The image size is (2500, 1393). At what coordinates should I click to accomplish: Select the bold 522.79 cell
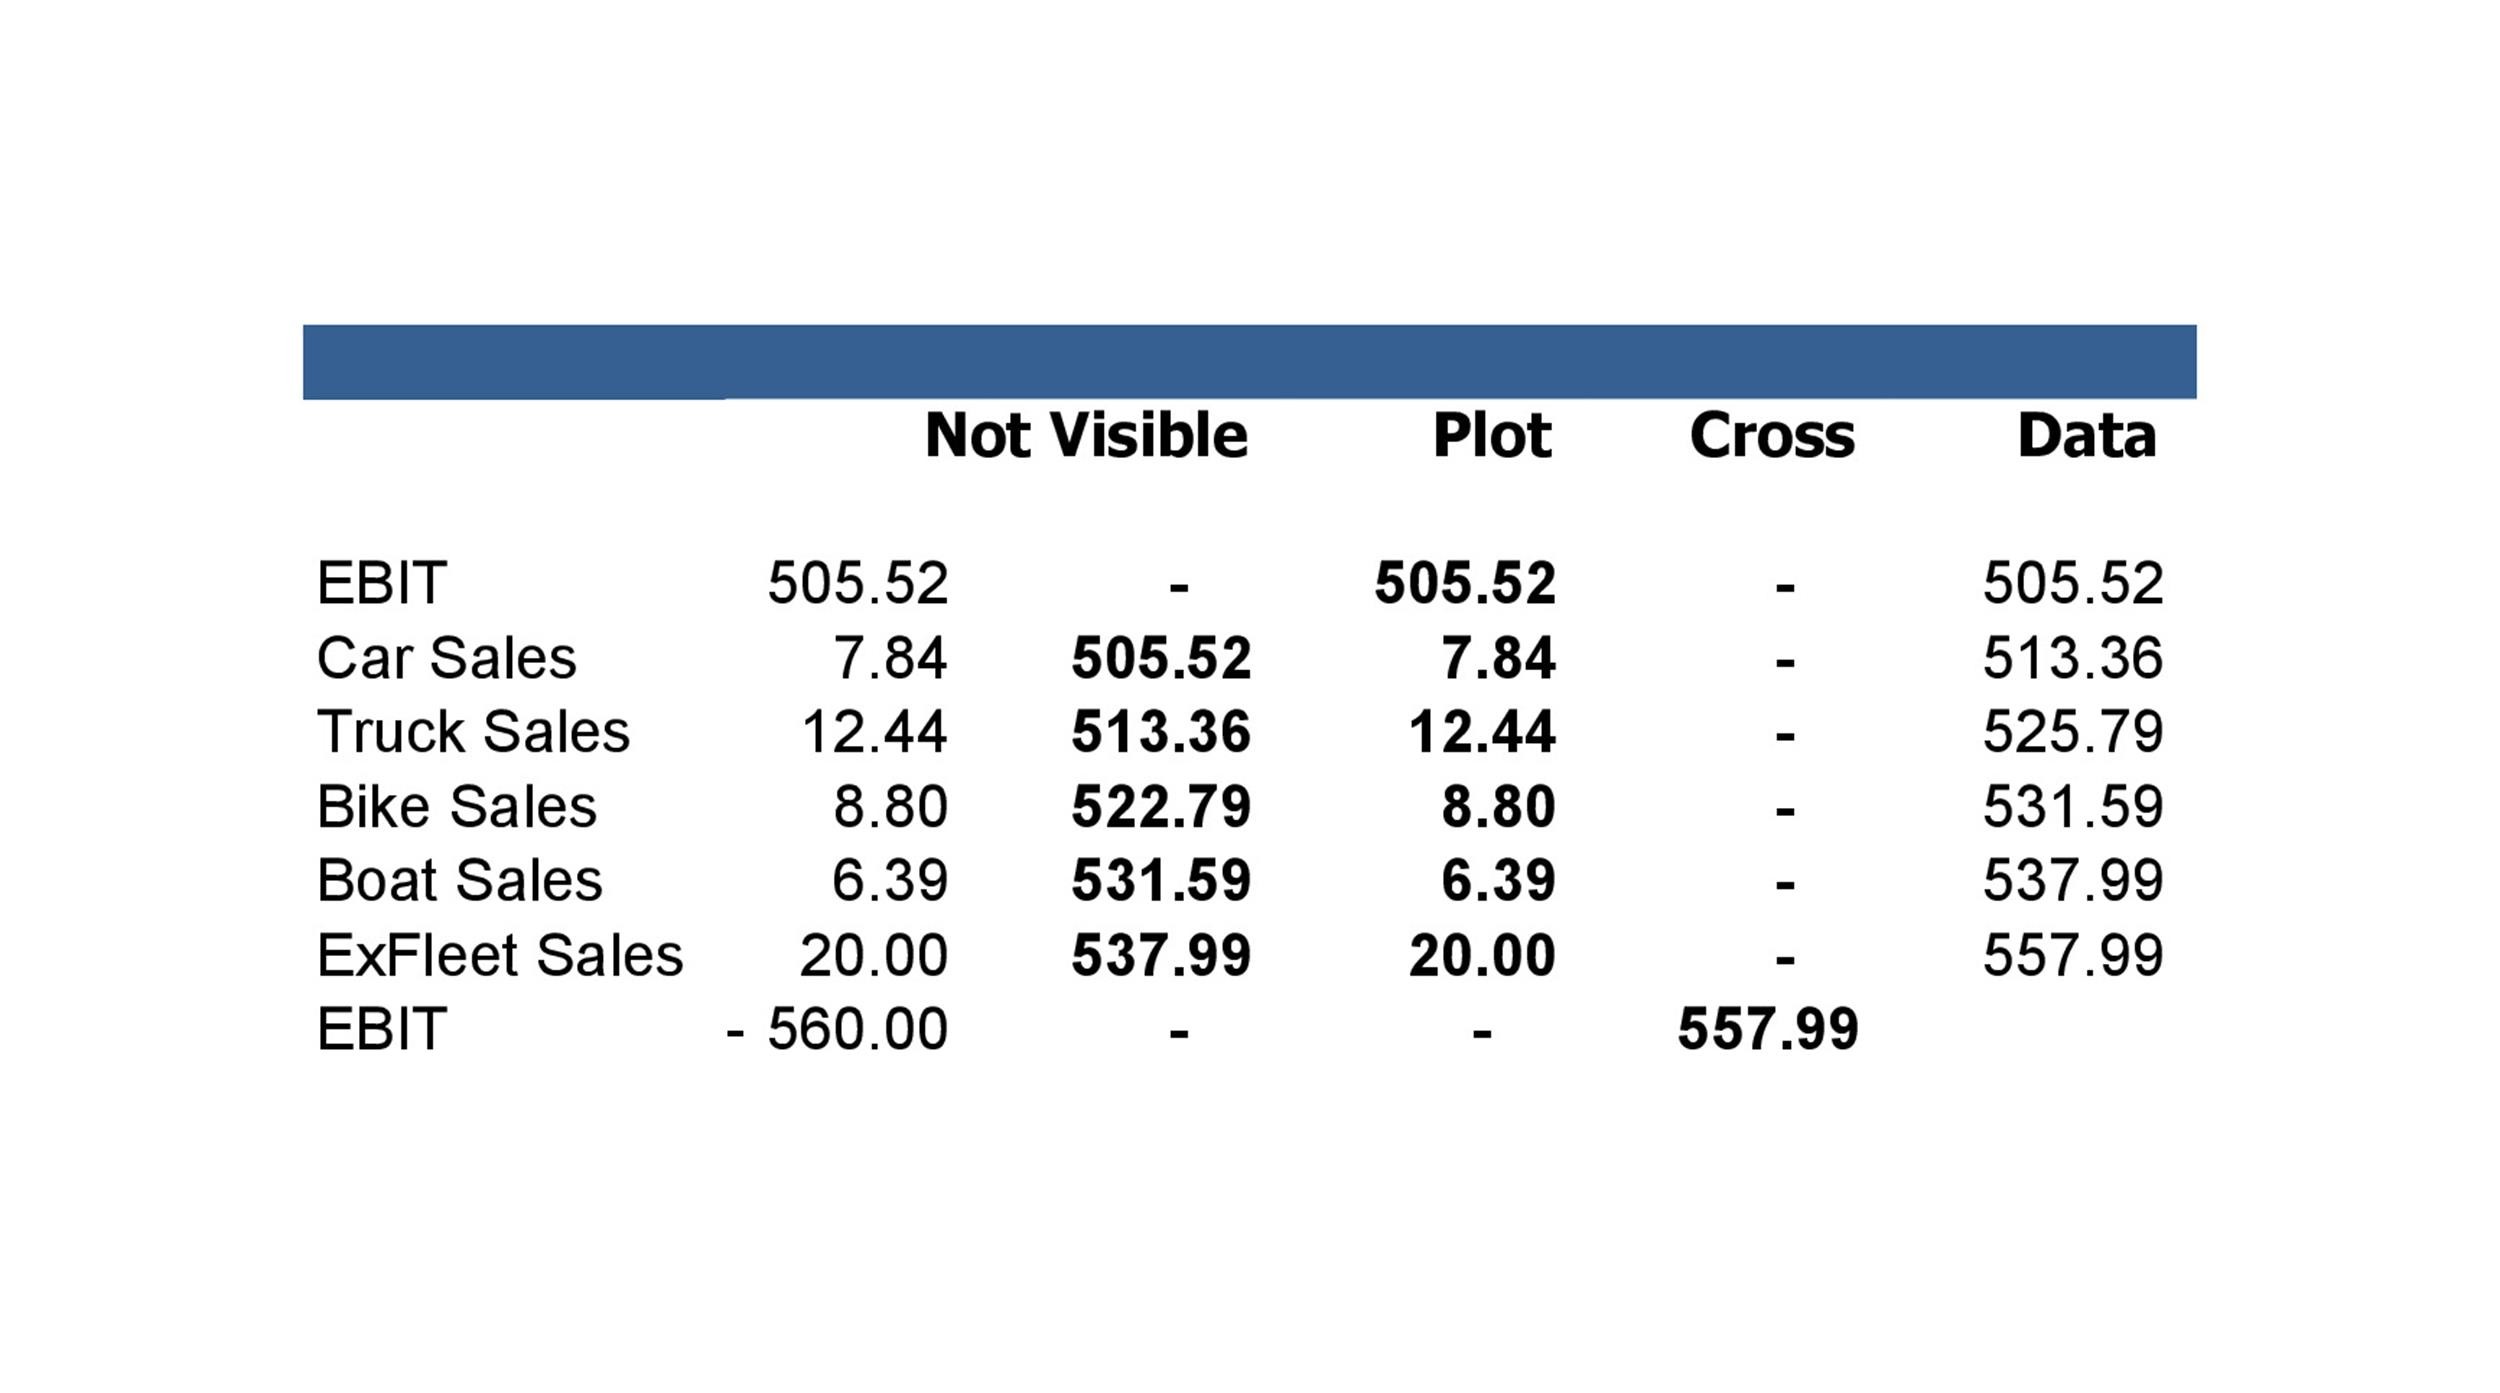(1161, 806)
